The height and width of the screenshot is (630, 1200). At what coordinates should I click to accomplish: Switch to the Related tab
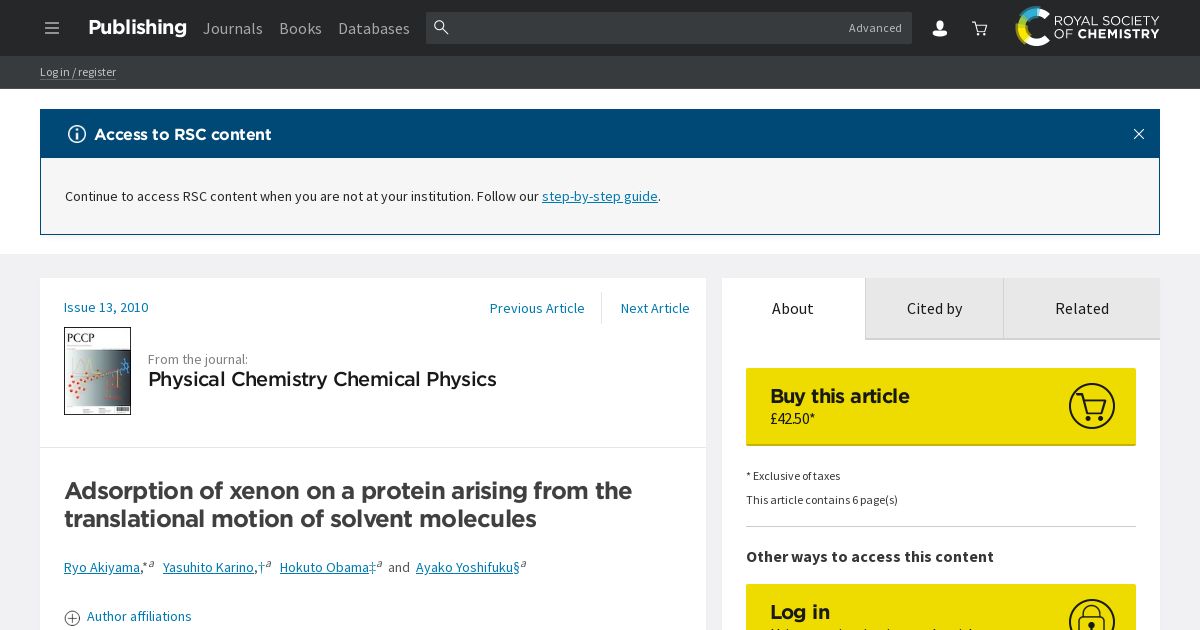coord(1082,308)
